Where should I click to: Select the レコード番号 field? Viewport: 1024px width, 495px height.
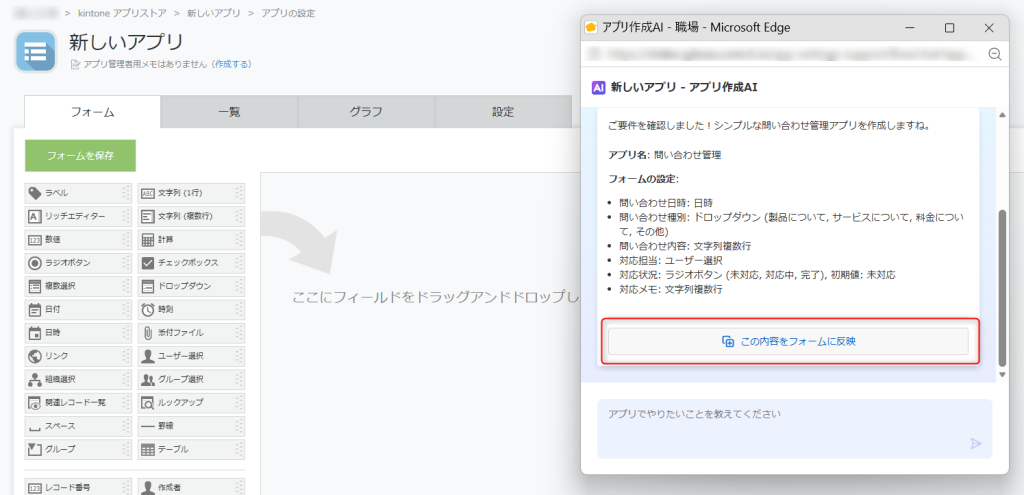78,487
